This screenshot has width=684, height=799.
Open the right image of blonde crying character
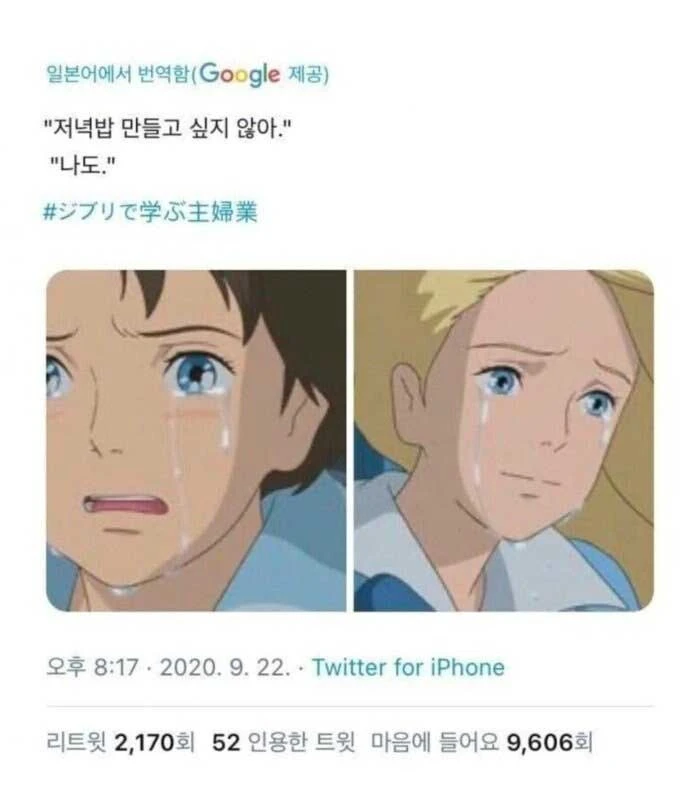click(504, 440)
